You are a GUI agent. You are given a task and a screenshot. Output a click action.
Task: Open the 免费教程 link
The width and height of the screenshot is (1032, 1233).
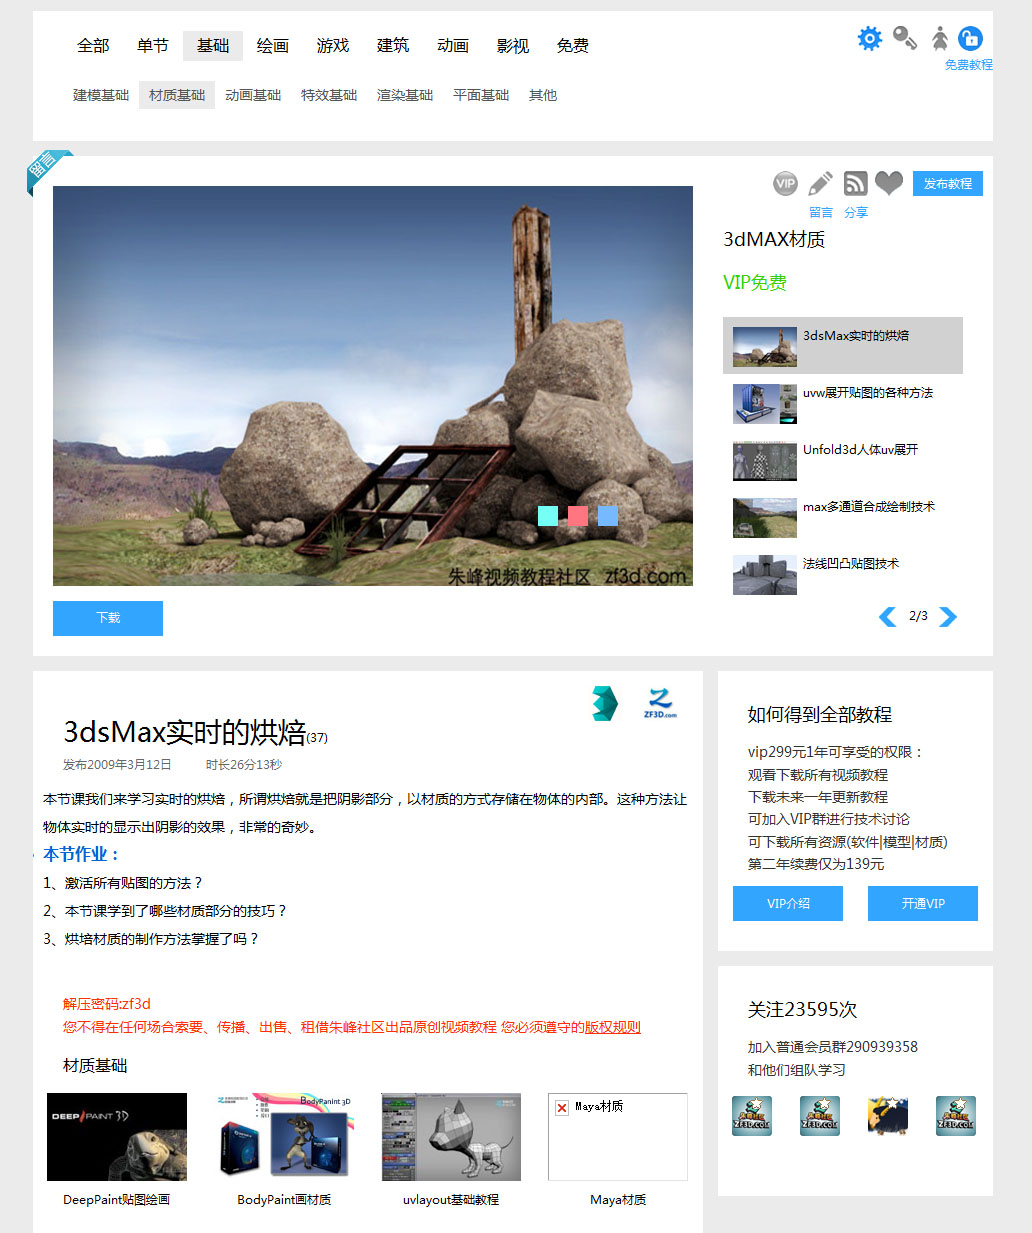tap(969, 65)
